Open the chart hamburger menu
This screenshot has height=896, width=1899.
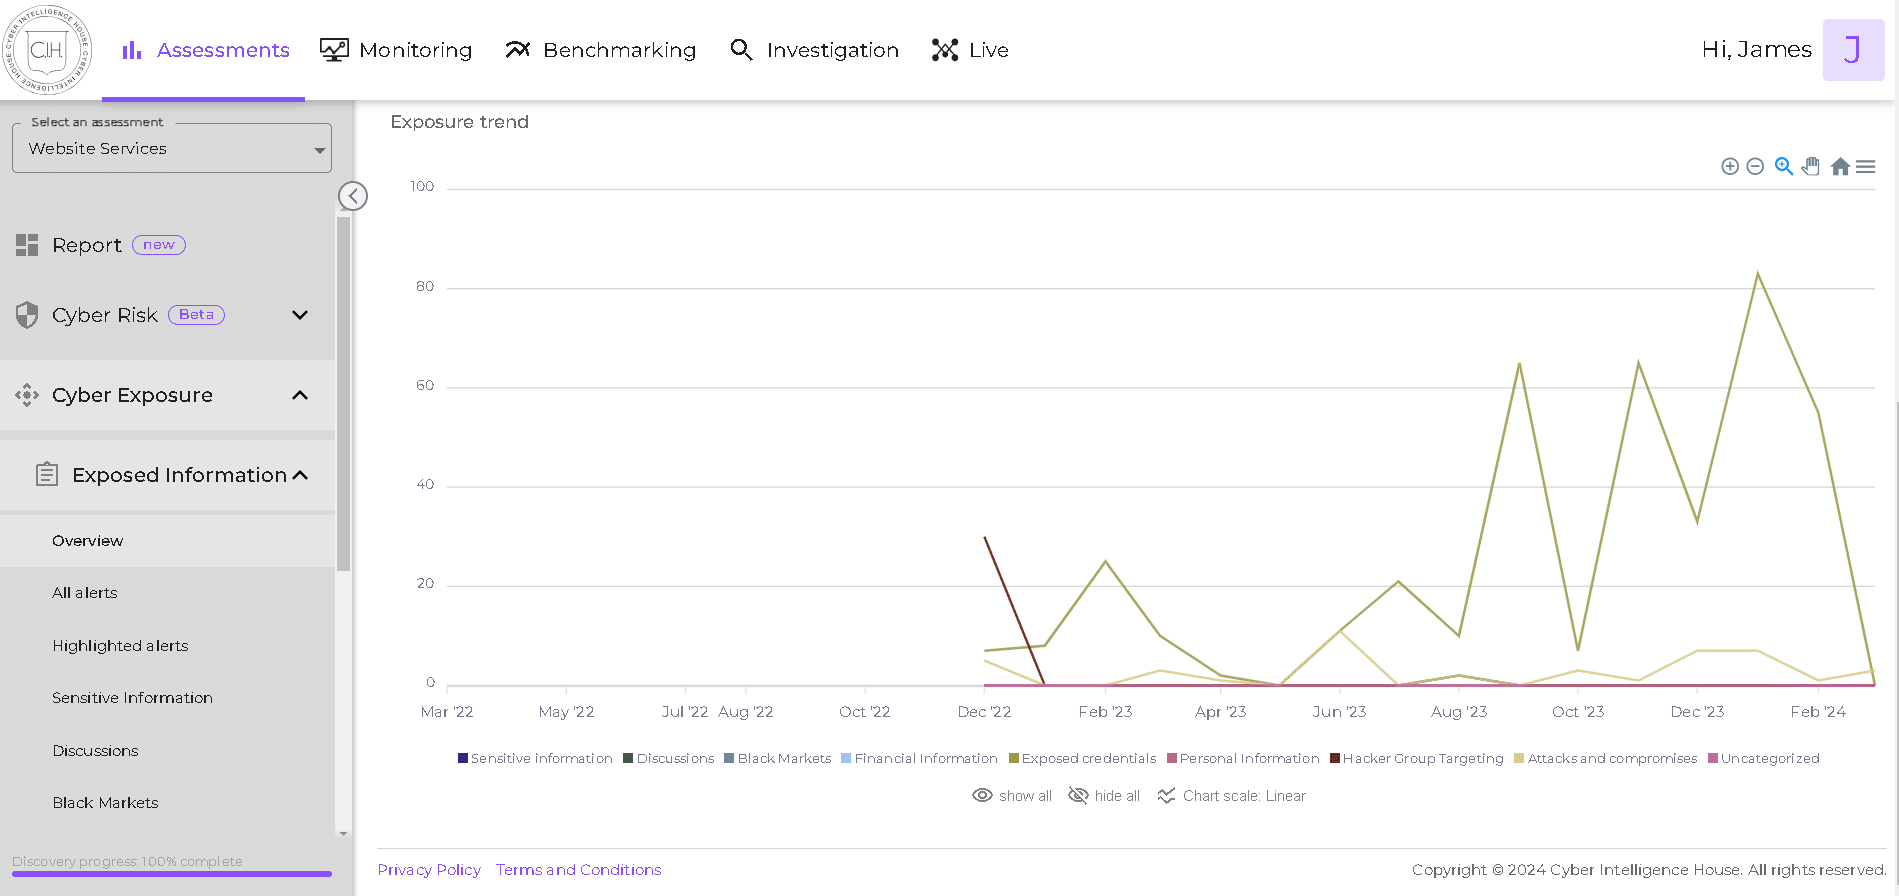[1866, 166]
